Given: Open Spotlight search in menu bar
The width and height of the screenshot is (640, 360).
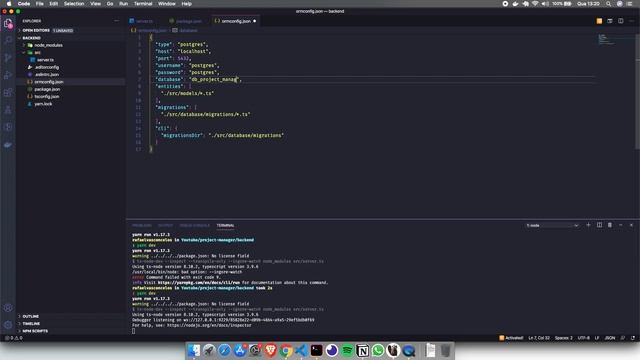Looking at the screenshot, I should [609, 4].
